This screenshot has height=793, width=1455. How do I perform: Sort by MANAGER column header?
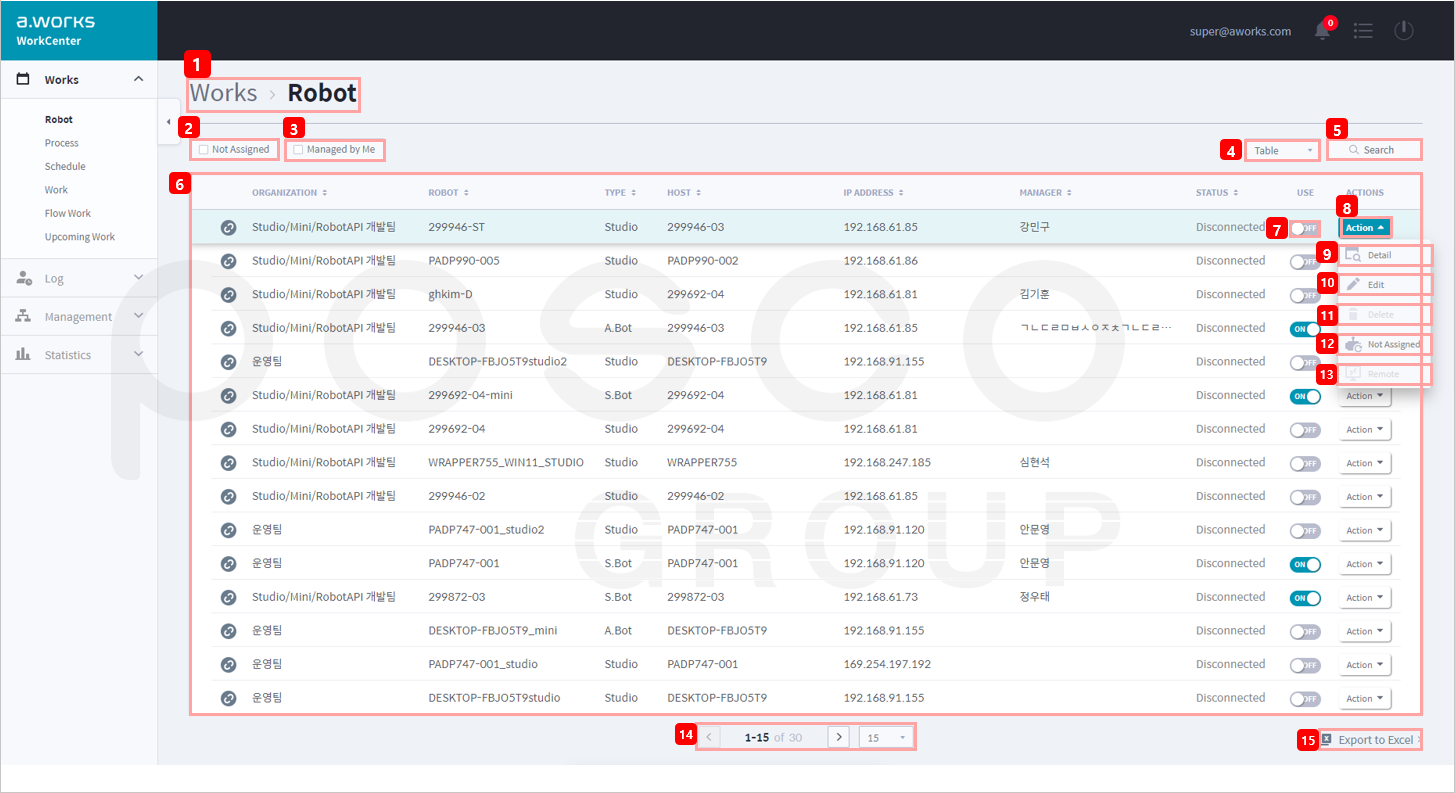coord(1044,192)
